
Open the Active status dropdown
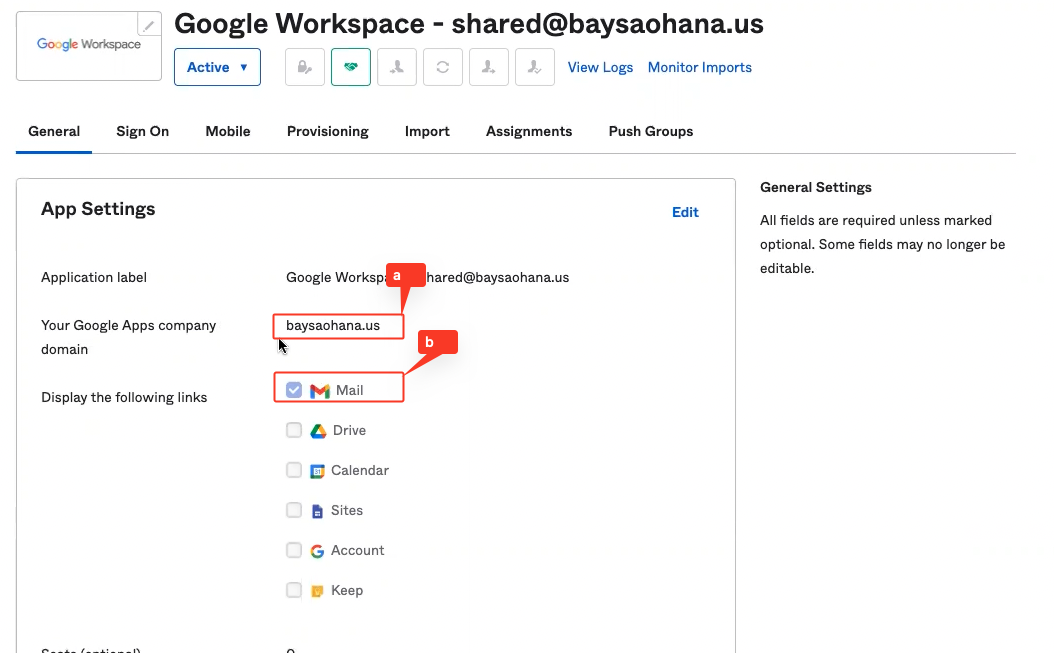217,67
